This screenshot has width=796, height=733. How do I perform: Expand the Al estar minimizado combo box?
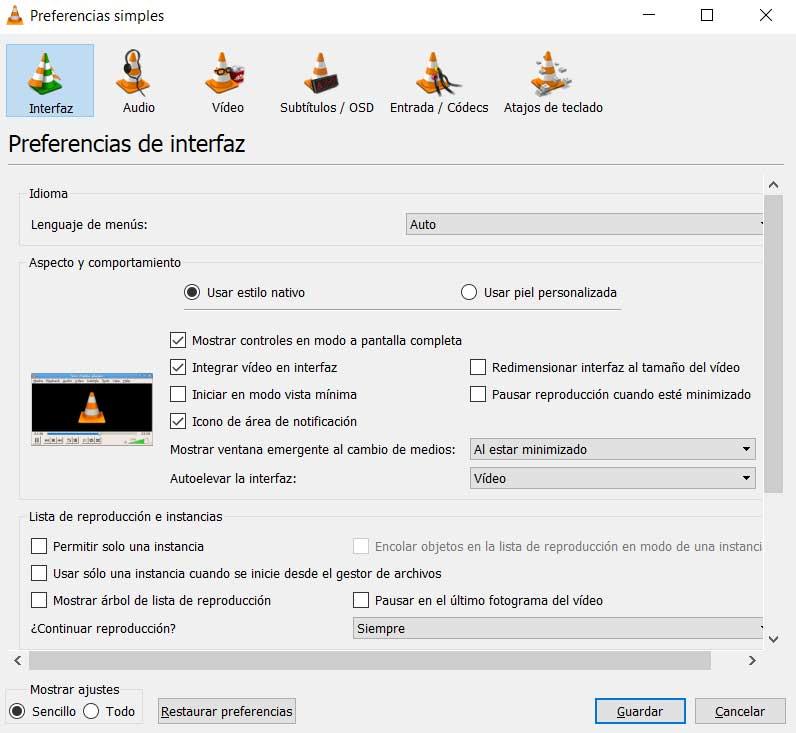click(x=613, y=449)
